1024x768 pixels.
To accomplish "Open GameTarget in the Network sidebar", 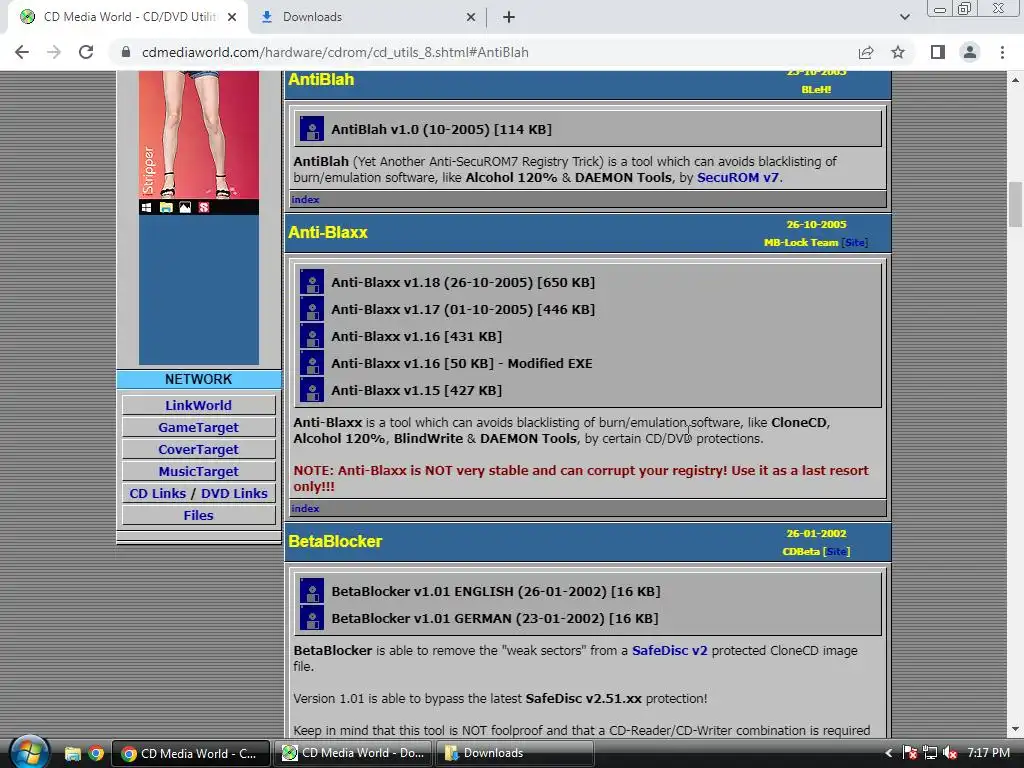I will [x=199, y=427].
